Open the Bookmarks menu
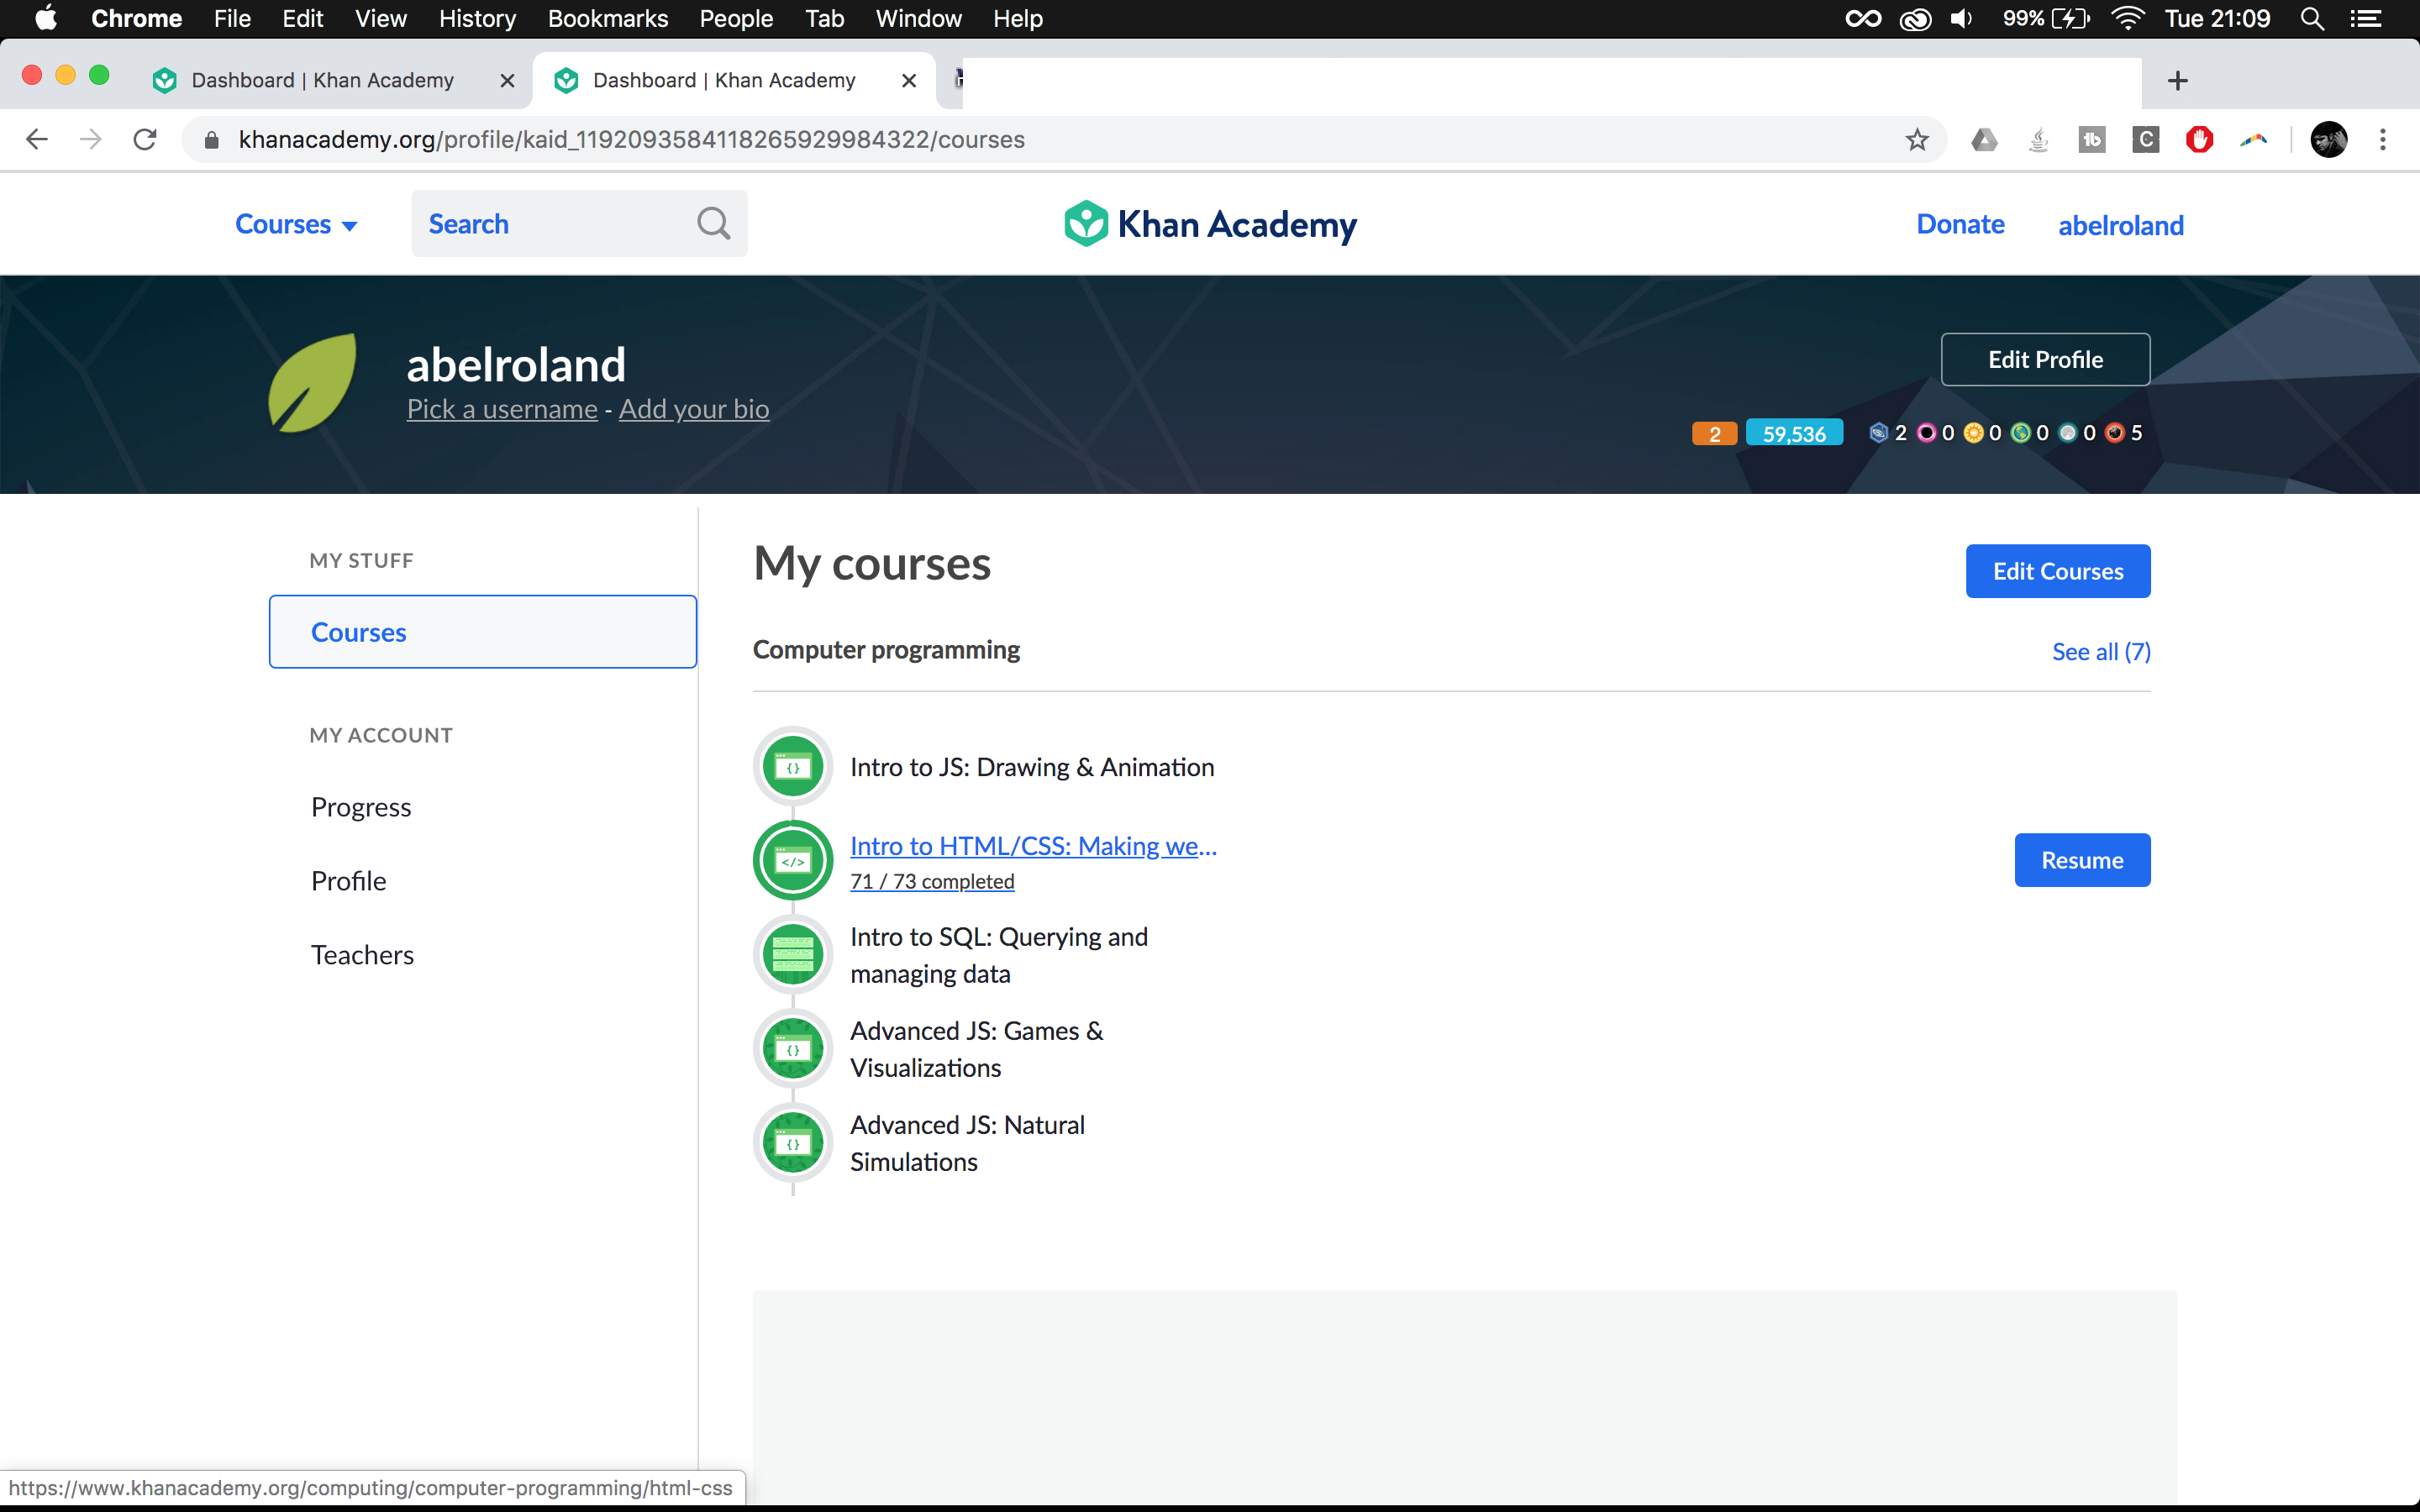The width and height of the screenshot is (2420, 1512). click(x=607, y=19)
